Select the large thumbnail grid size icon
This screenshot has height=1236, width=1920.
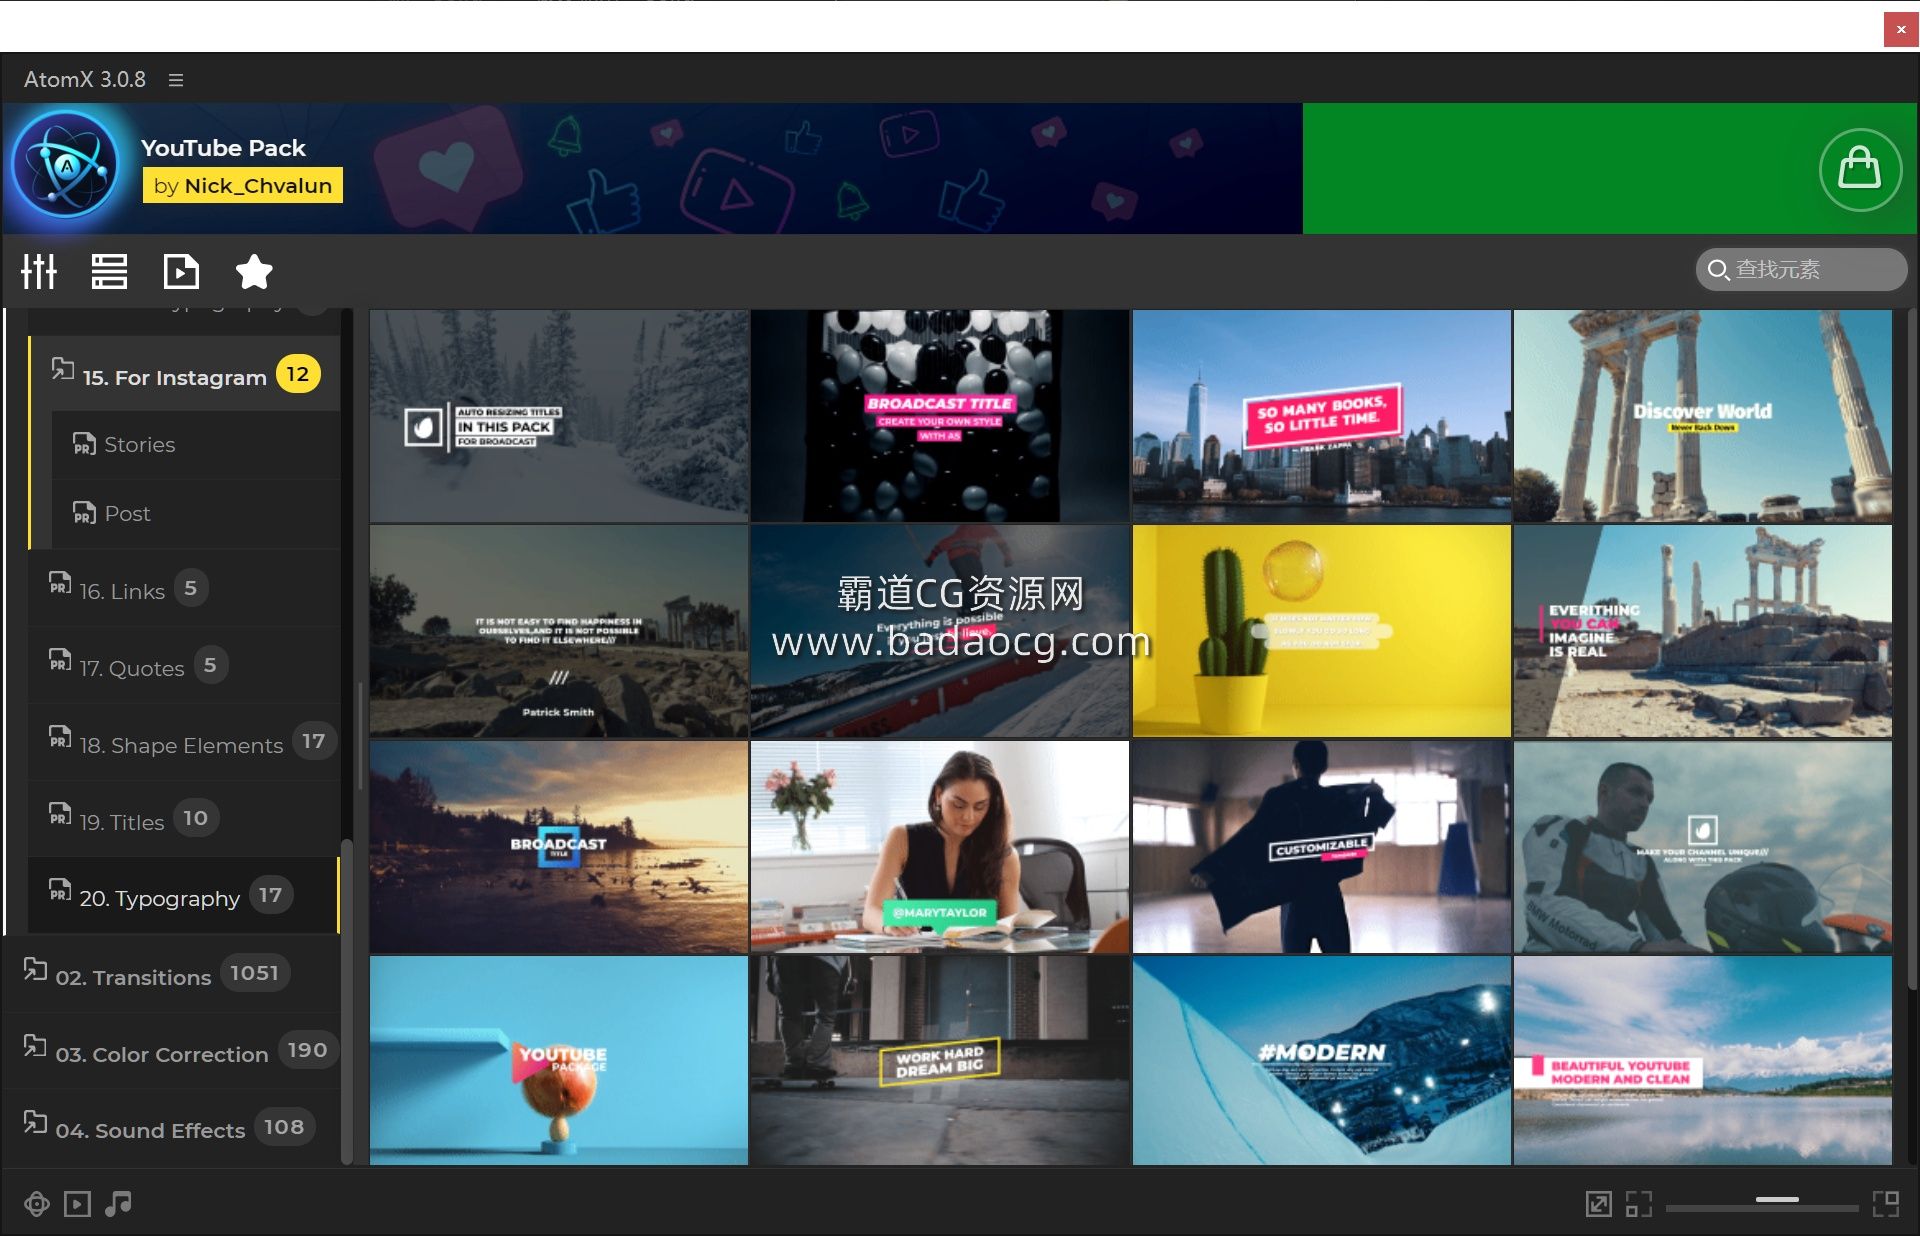tap(1885, 1204)
